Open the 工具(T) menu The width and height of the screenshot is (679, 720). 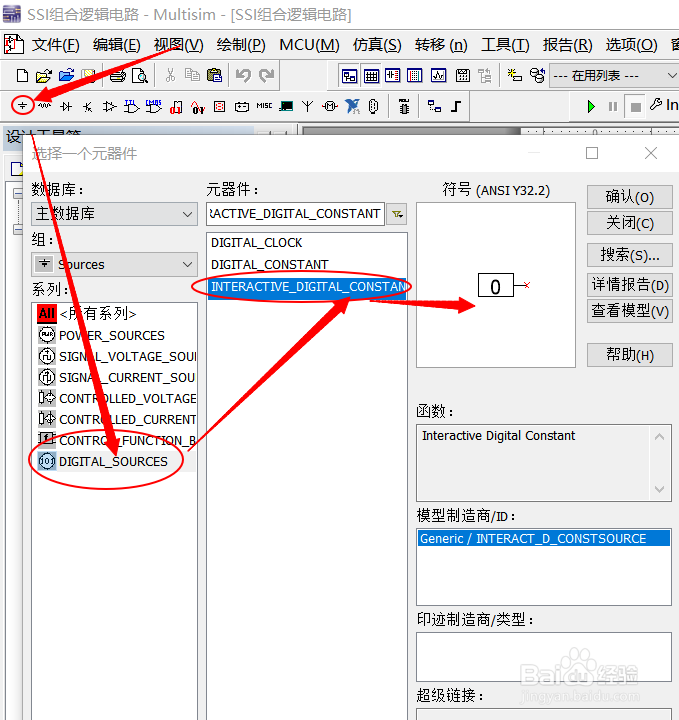(505, 45)
